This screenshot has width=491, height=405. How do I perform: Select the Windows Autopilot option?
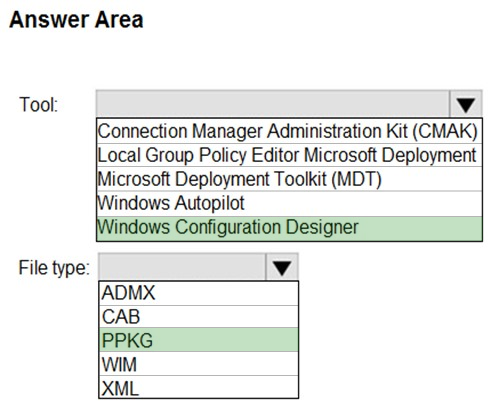pyautogui.click(x=289, y=203)
